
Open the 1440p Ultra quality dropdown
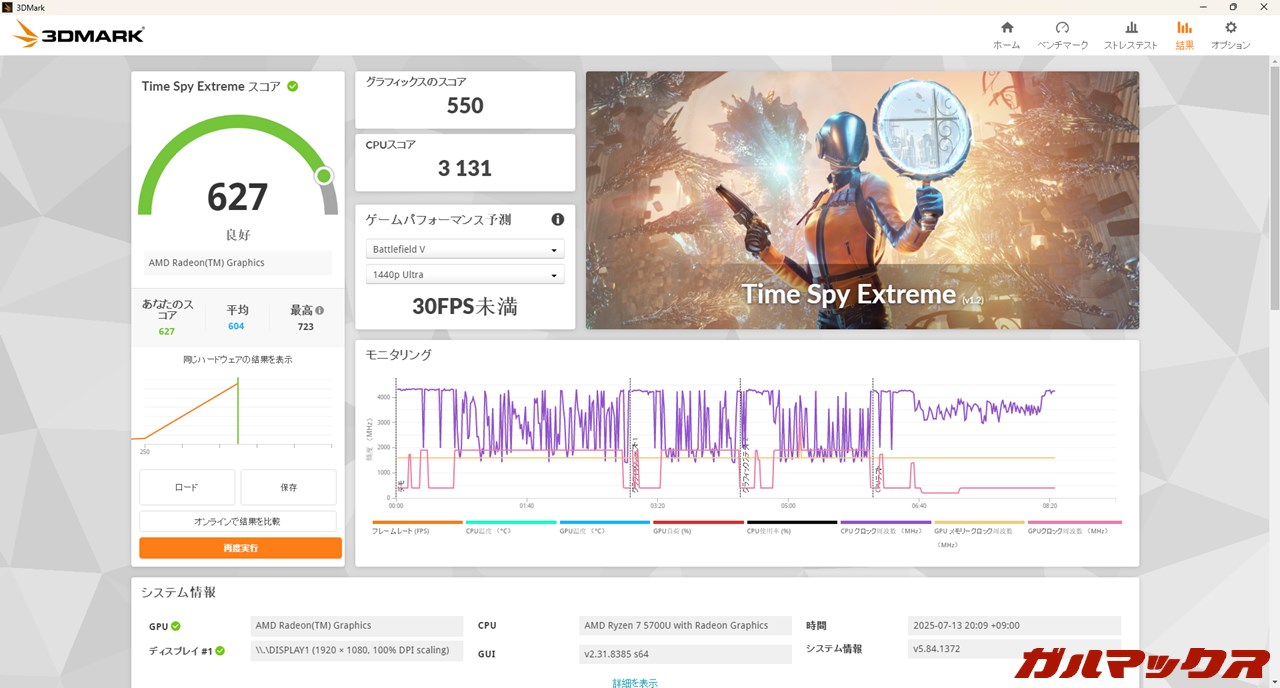(465, 275)
